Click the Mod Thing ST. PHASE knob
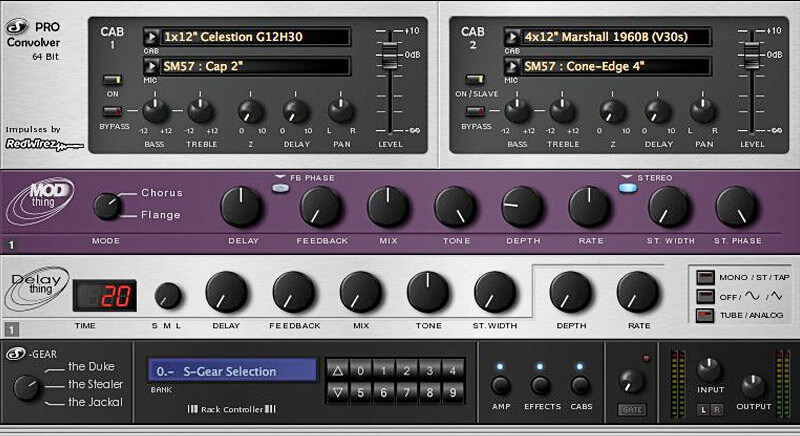Image resolution: width=800 pixels, height=436 pixels. point(736,207)
